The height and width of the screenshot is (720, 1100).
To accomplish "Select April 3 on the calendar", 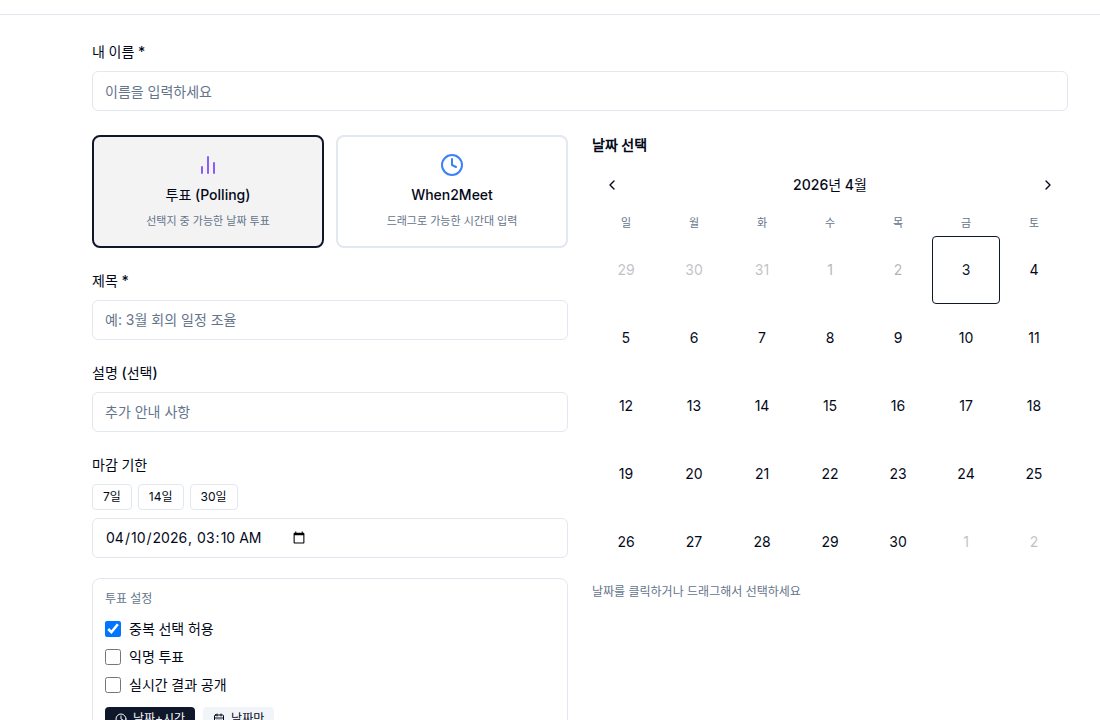I will [x=965, y=270].
